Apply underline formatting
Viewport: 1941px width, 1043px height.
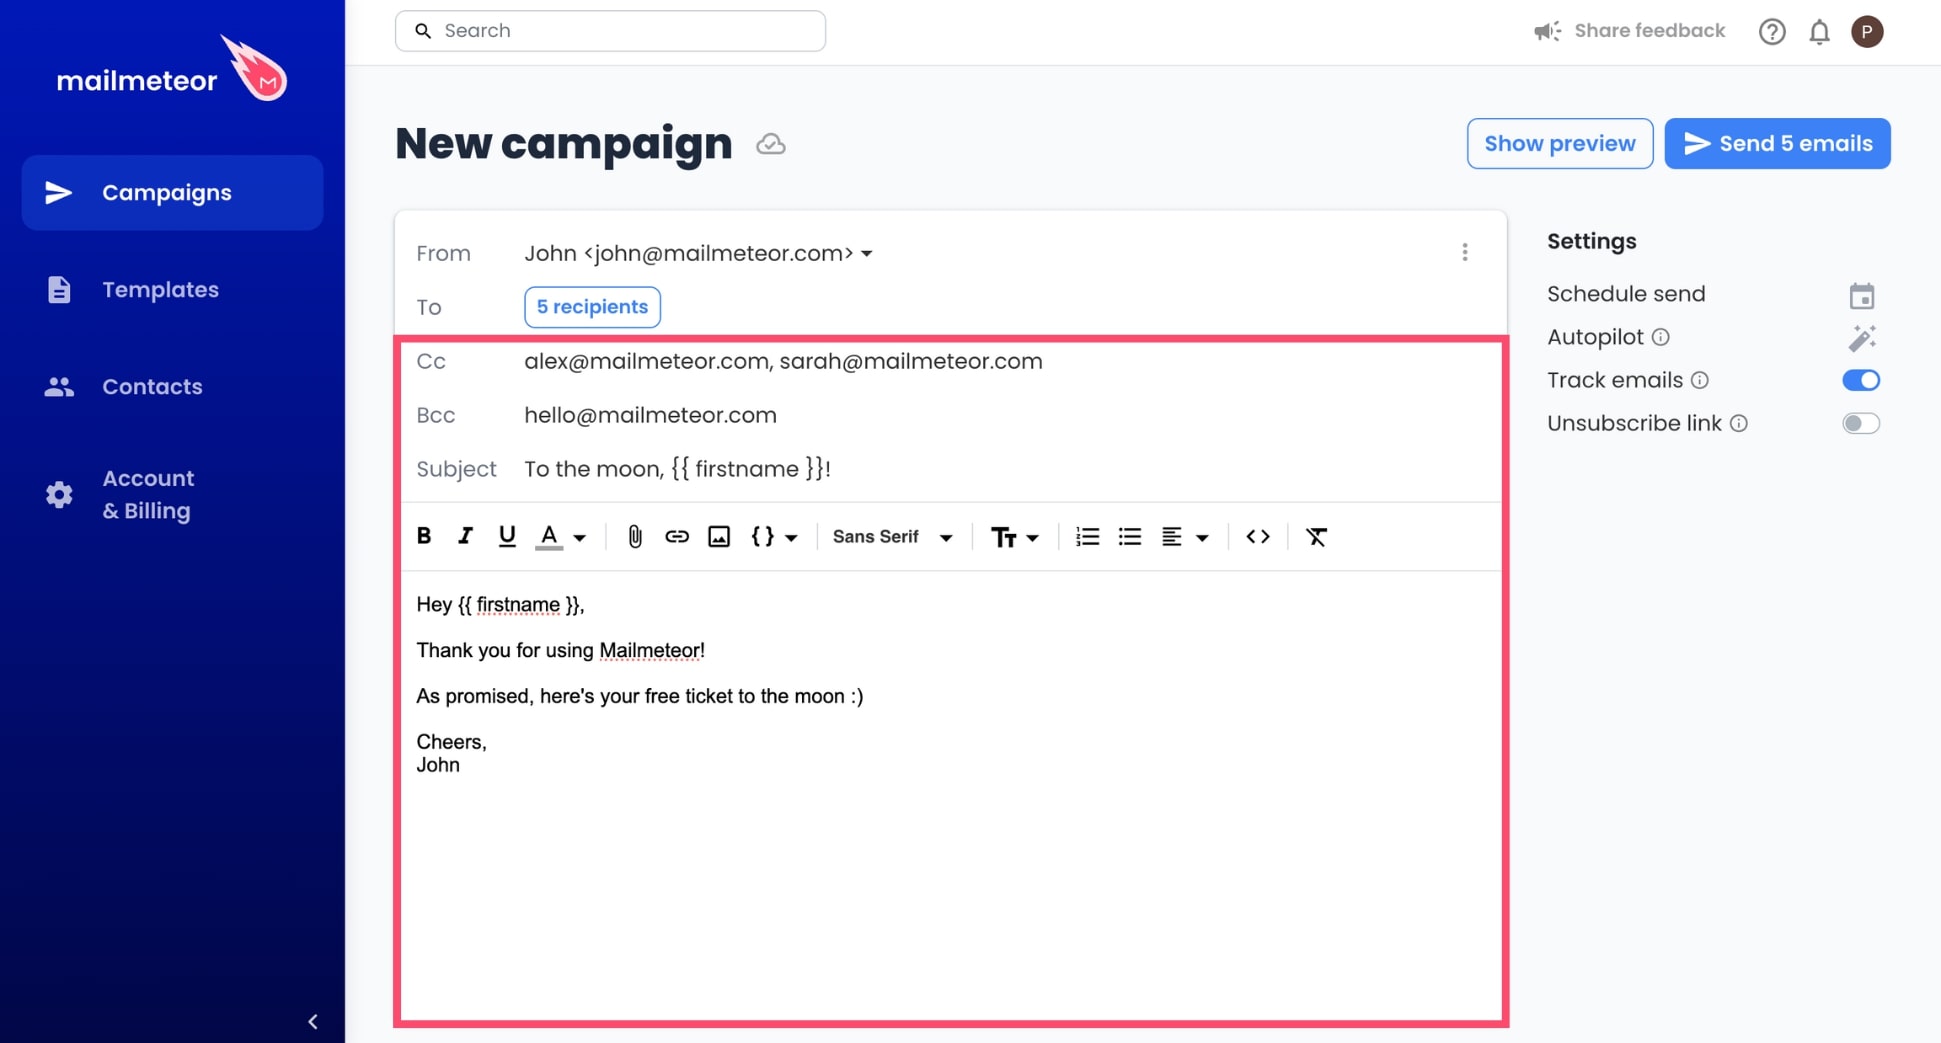tap(507, 536)
